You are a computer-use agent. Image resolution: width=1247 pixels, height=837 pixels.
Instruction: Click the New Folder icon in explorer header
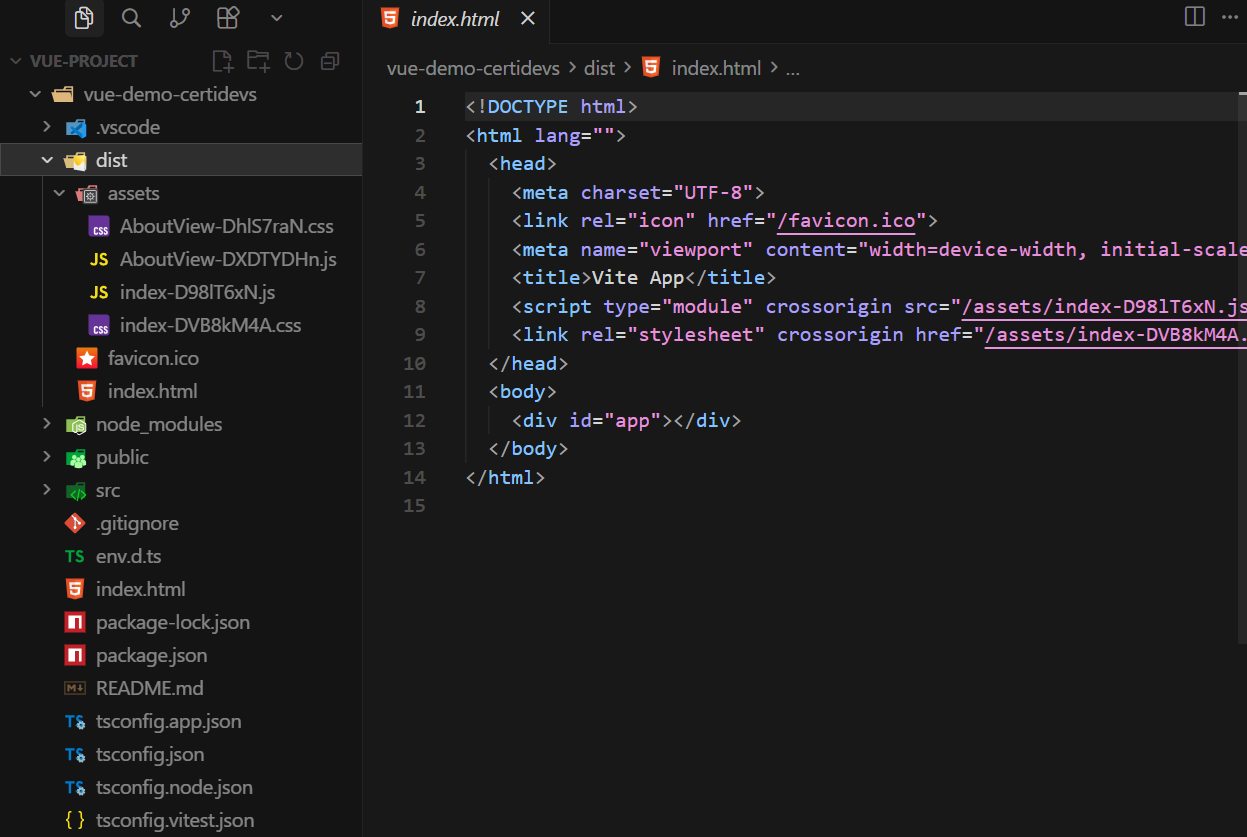(x=258, y=61)
